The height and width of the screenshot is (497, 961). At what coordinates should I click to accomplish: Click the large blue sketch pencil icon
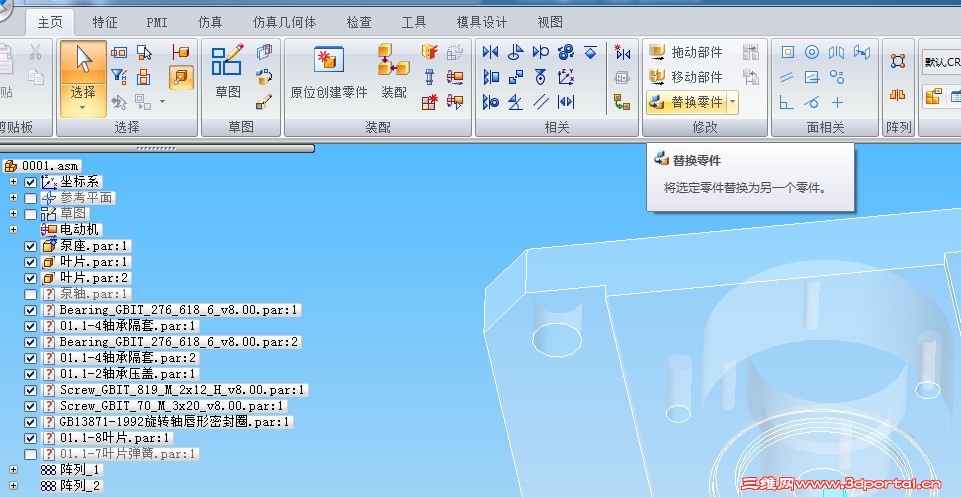tap(227, 59)
